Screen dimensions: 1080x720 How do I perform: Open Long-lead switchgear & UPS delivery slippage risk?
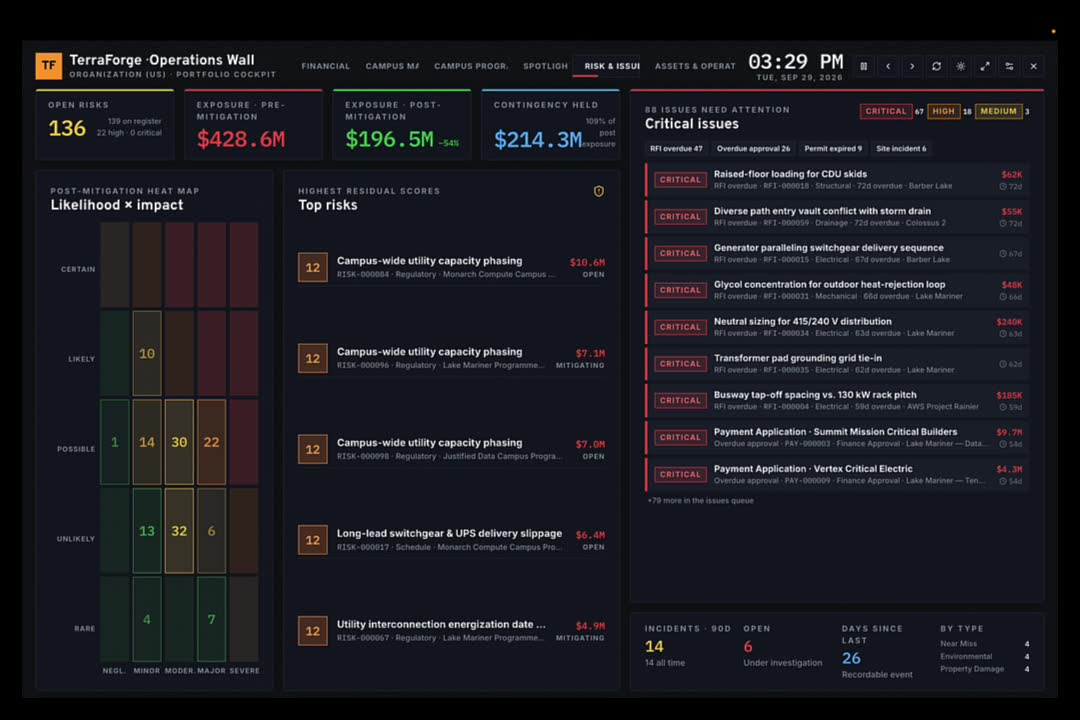tap(452, 540)
